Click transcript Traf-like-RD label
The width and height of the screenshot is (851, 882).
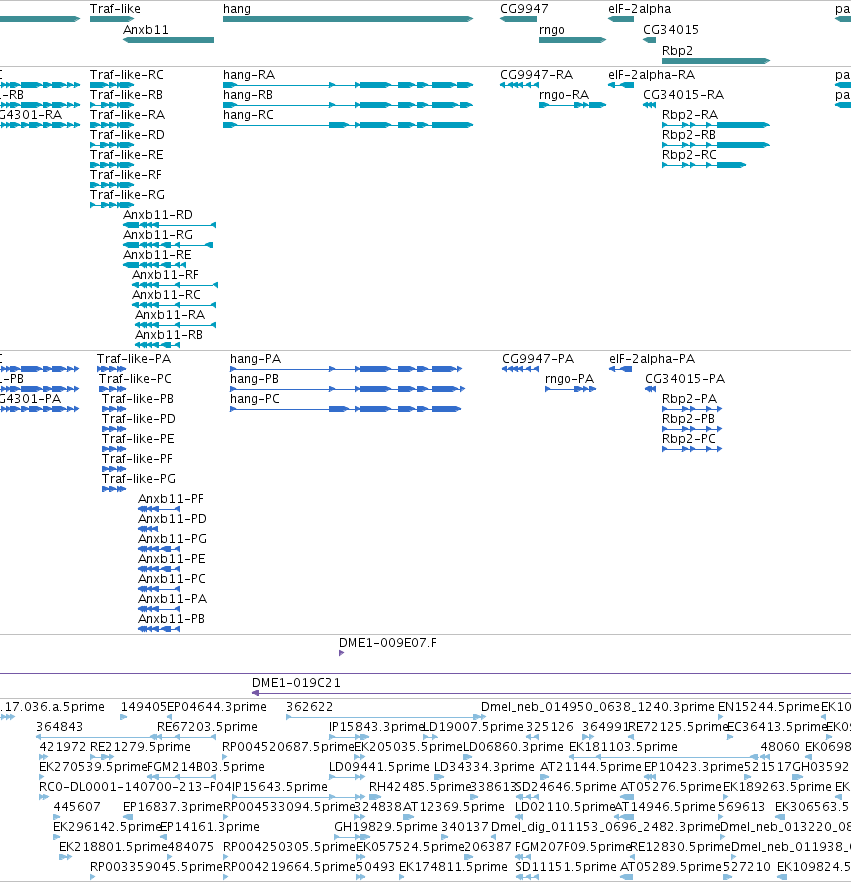pos(128,135)
